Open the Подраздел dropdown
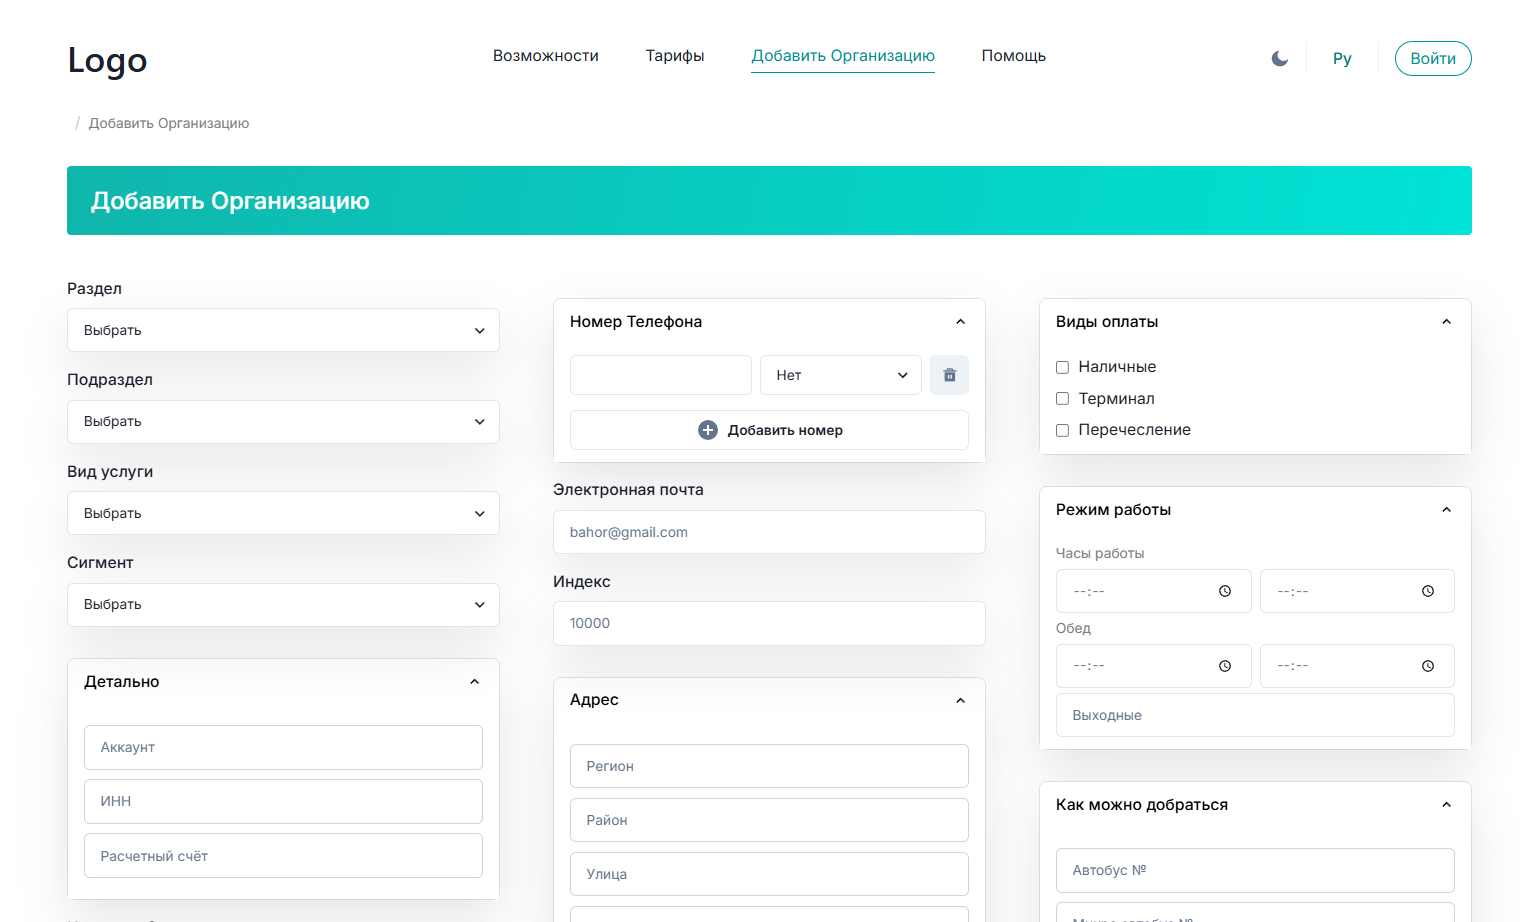 pyautogui.click(x=283, y=422)
